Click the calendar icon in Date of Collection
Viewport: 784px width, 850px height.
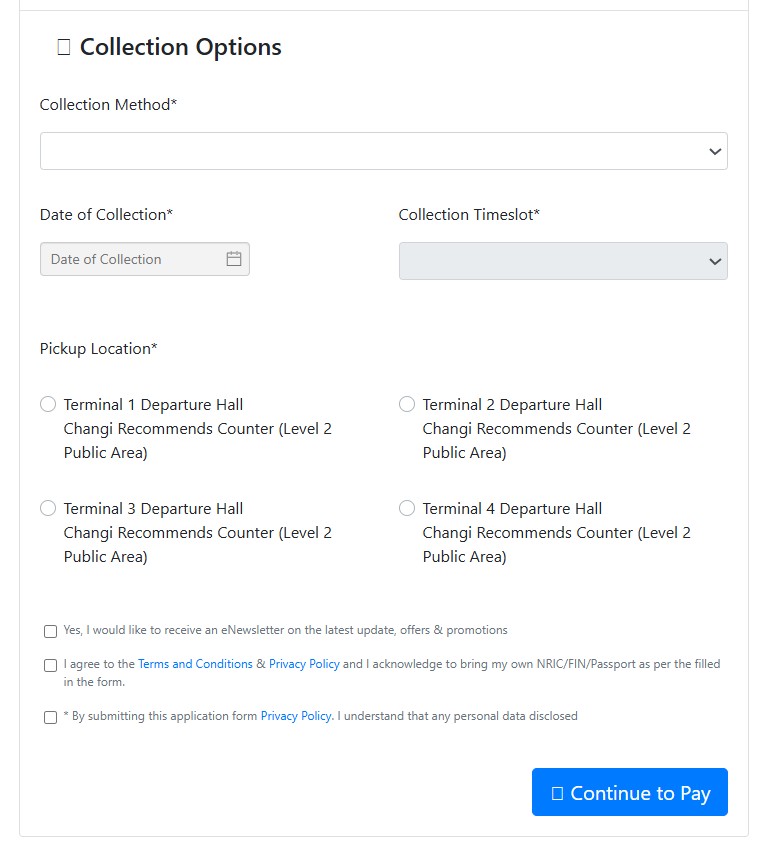coord(234,259)
